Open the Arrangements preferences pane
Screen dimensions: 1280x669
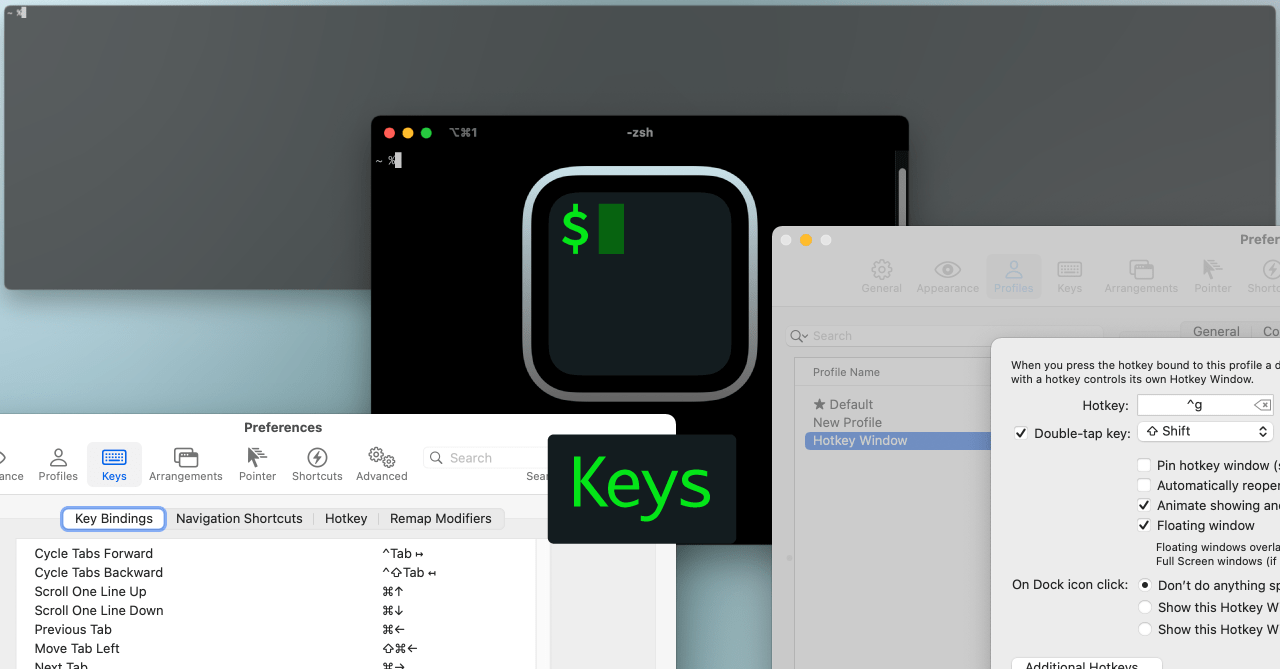tap(185, 463)
